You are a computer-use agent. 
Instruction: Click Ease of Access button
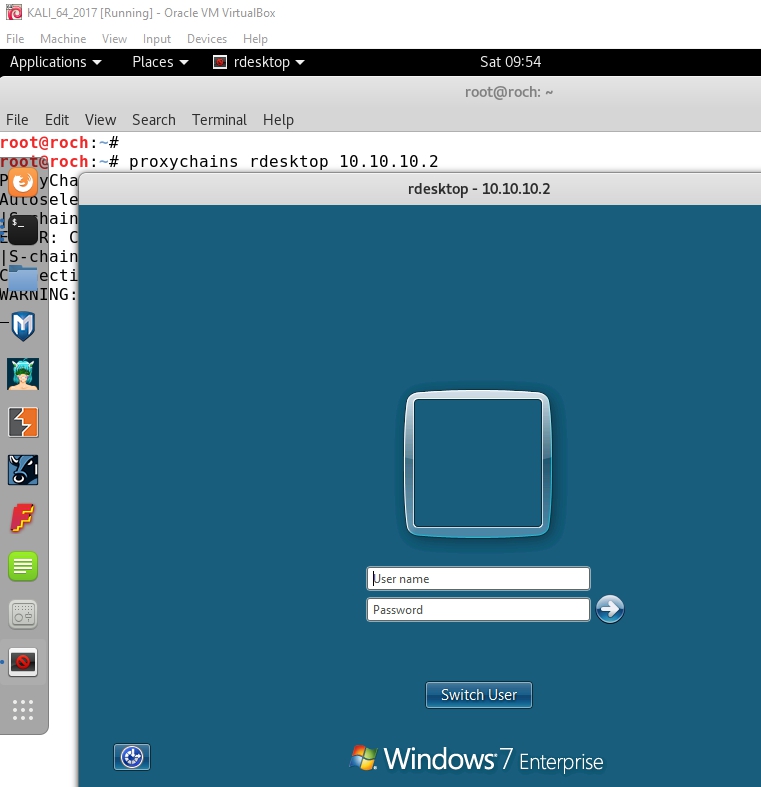point(132,757)
